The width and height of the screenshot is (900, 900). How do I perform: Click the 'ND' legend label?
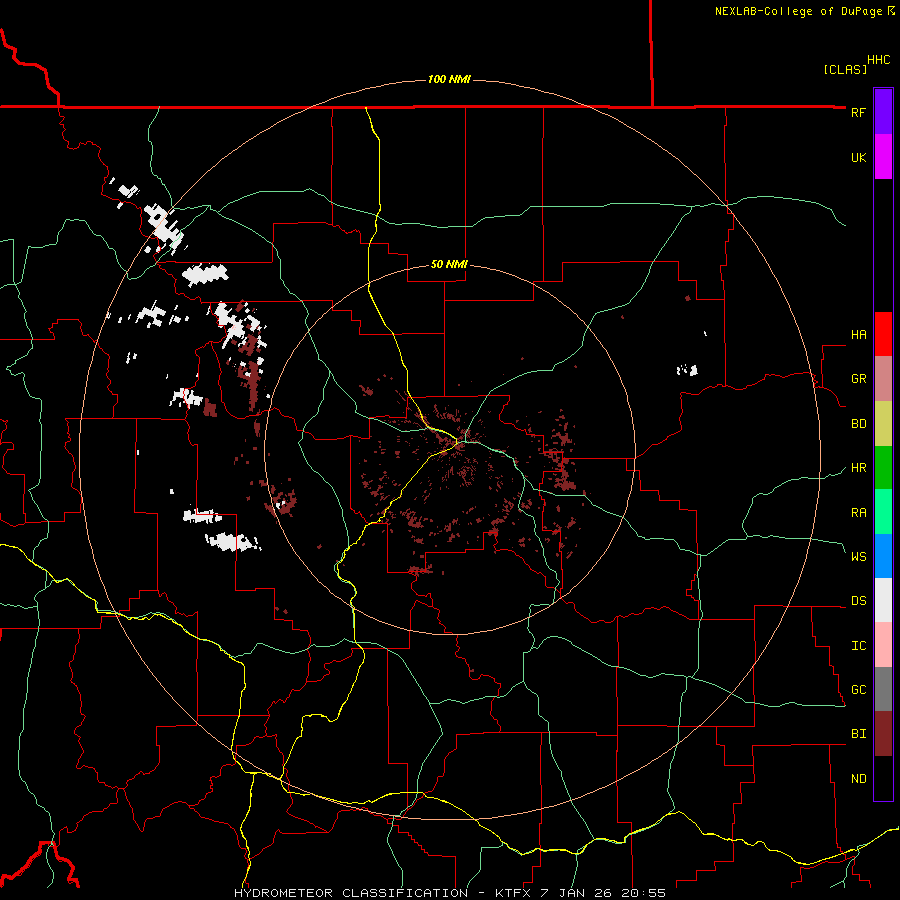858,779
